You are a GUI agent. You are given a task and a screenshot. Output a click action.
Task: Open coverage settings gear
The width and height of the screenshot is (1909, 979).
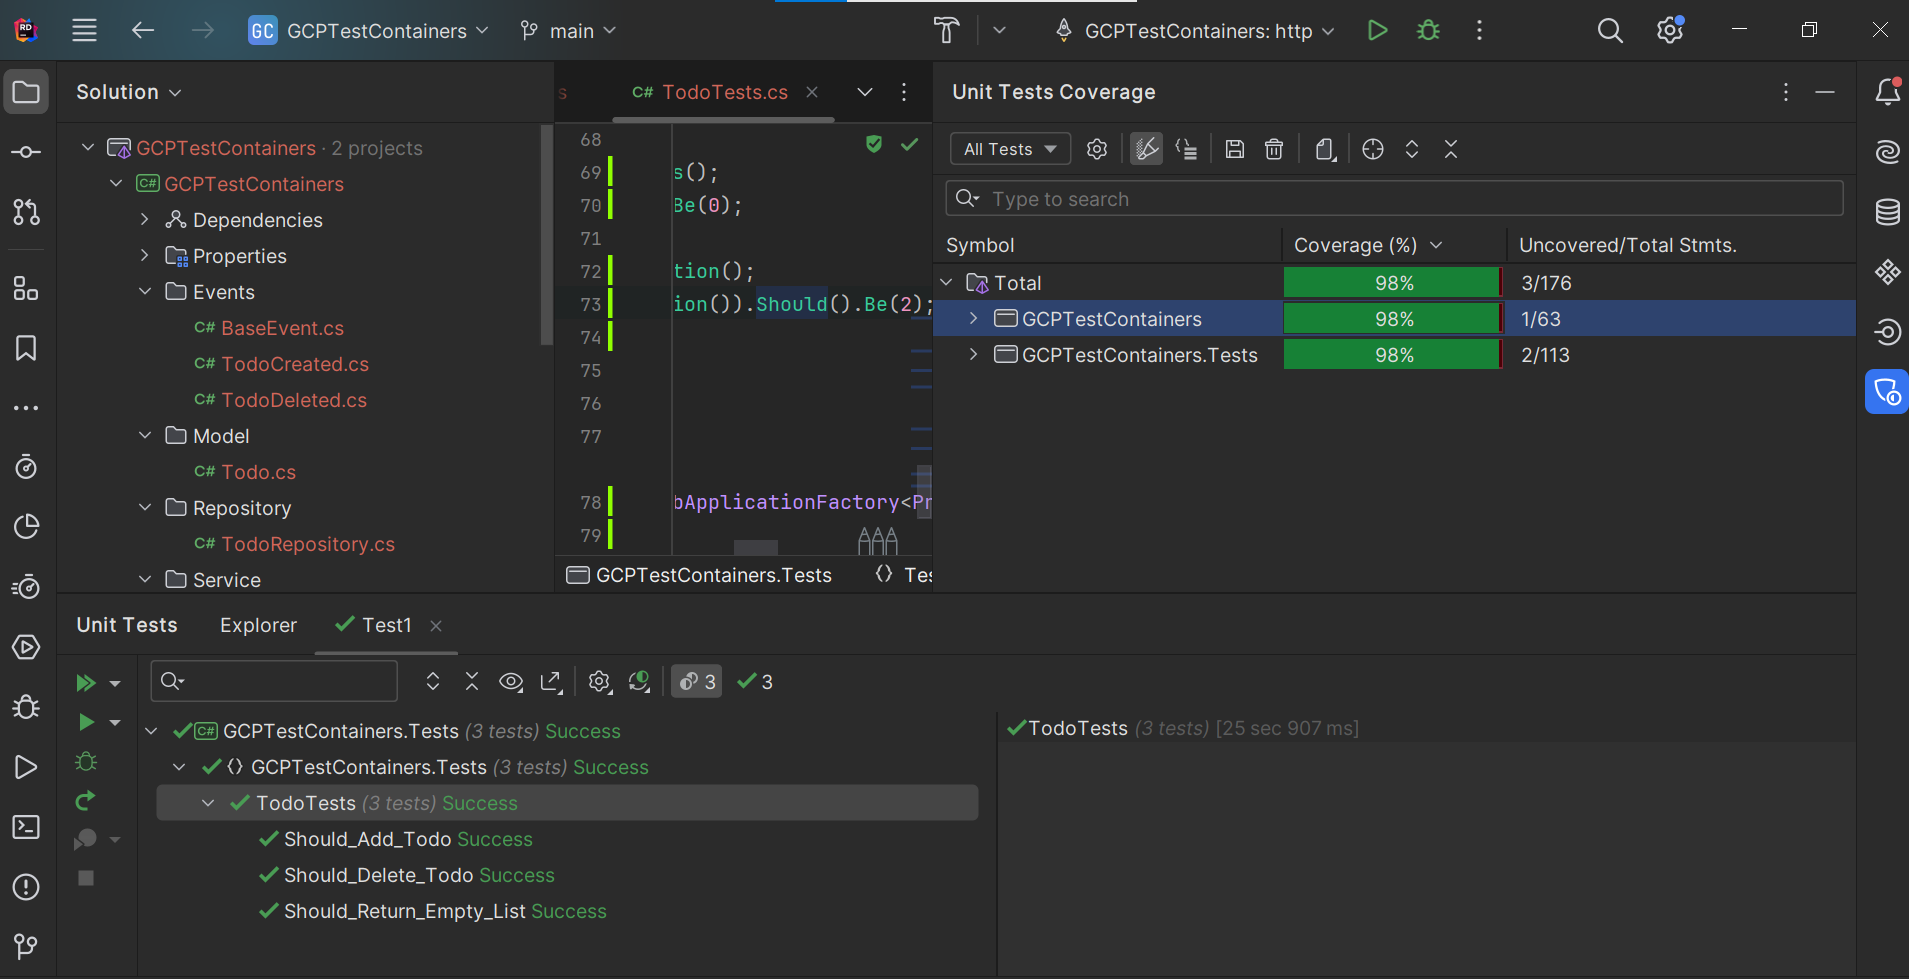pos(1097,149)
